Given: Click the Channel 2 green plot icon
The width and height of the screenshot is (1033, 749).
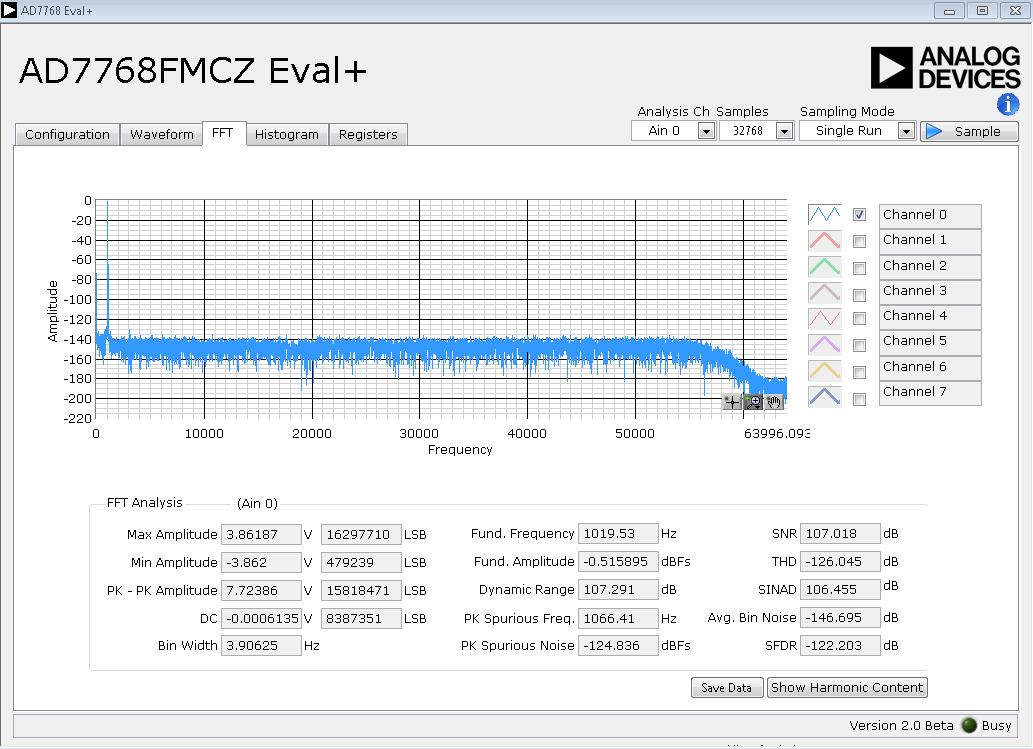Looking at the screenshot, I should (824, 266).
